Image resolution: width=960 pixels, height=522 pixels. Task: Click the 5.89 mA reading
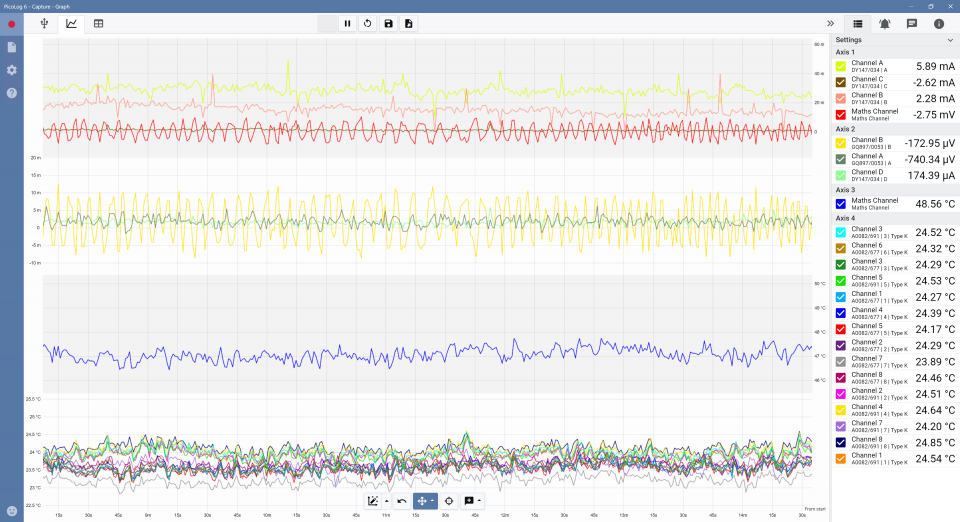coord(935,66)
